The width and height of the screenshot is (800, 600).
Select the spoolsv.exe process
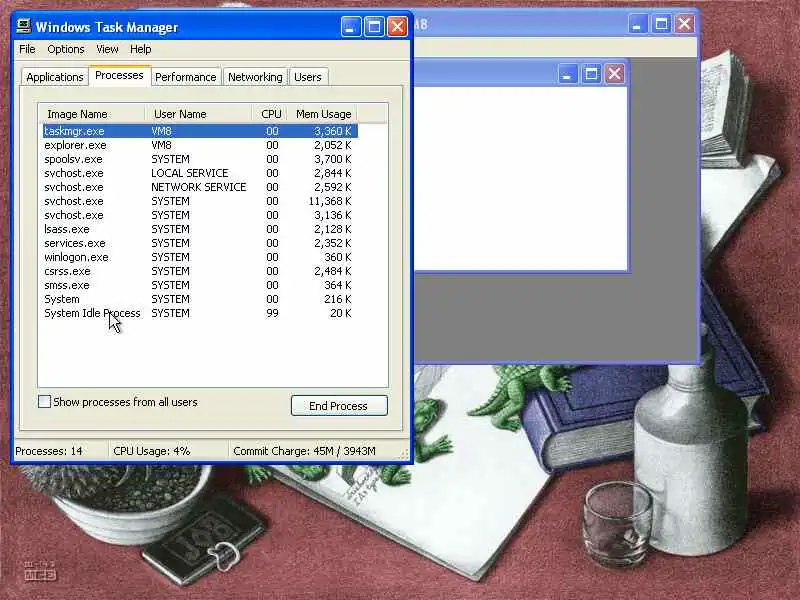200,159
